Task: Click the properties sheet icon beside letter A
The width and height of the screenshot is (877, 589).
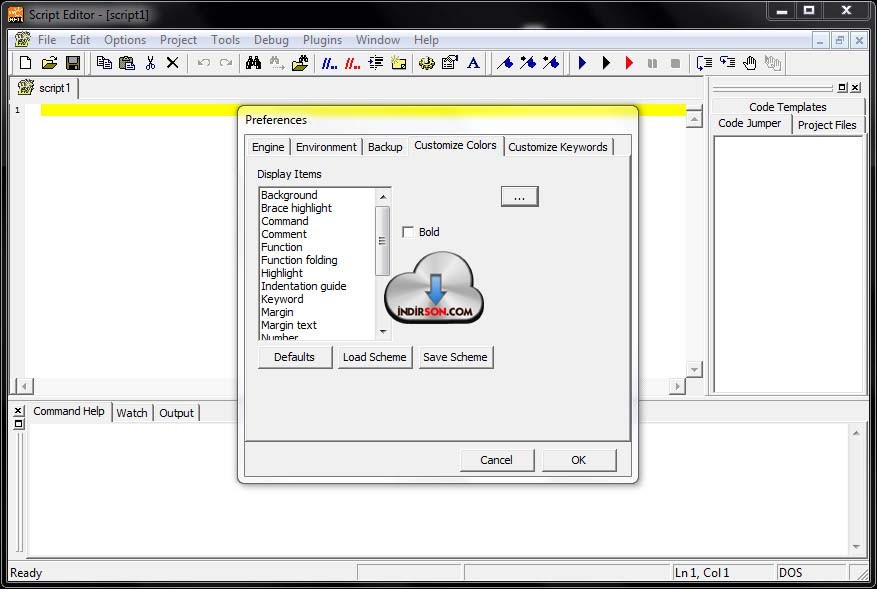Action: click(x=450, y=63)
